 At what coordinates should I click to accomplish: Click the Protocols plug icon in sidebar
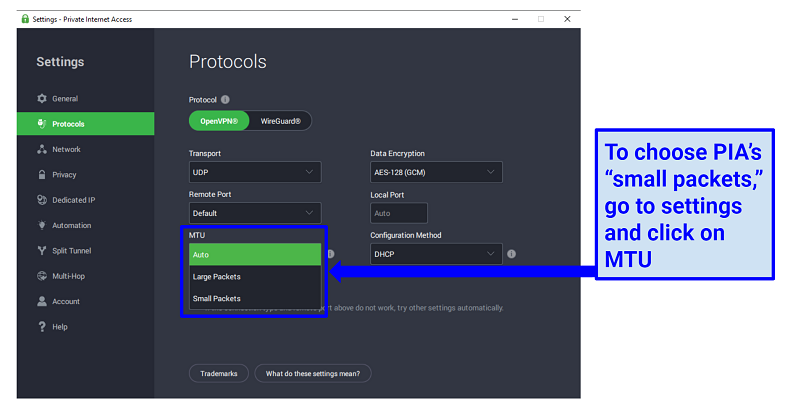(x=42, y=123)
